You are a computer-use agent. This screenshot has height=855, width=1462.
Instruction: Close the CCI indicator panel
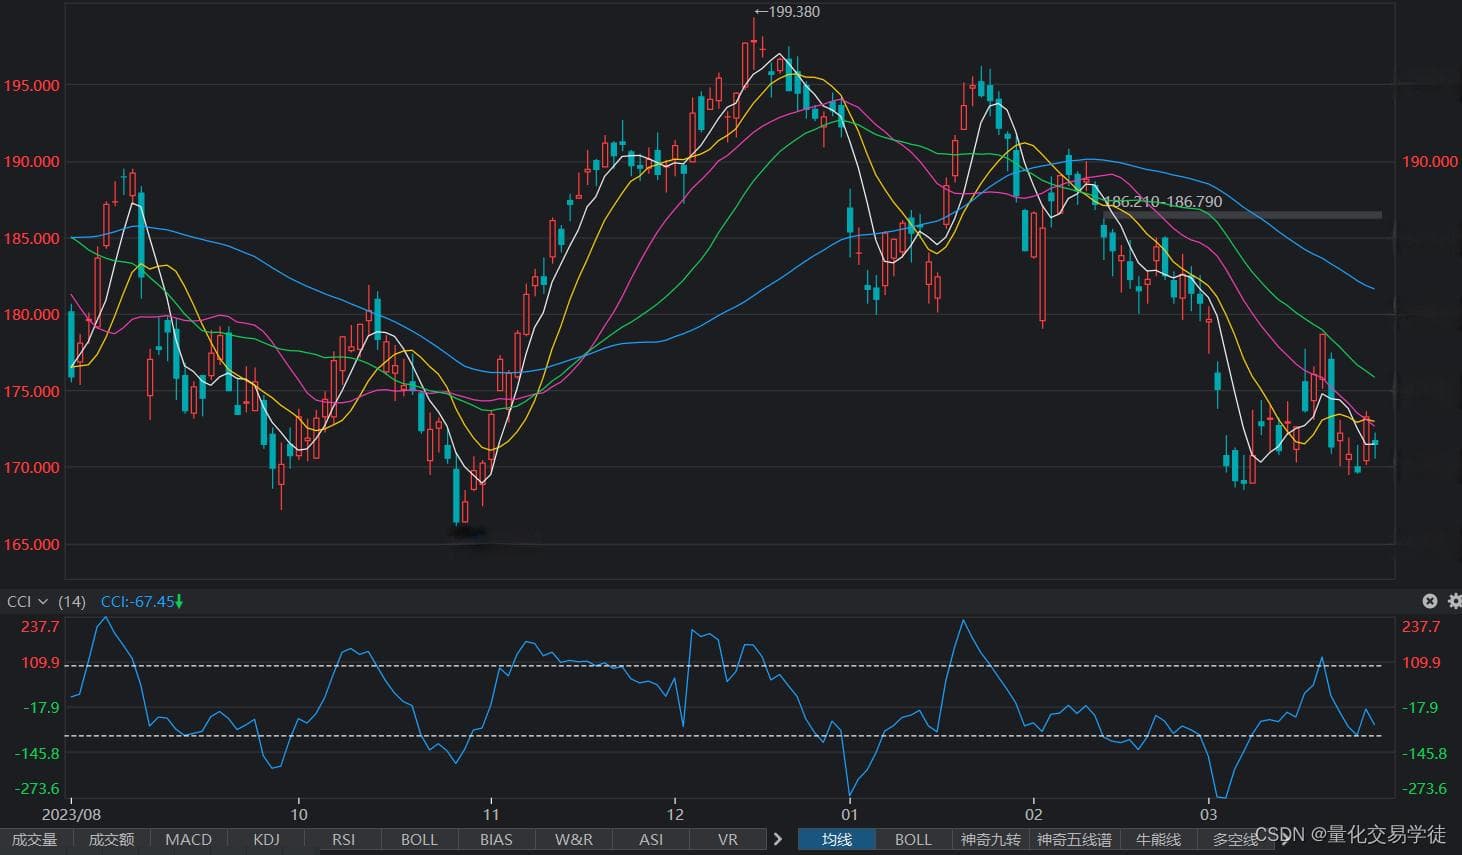pos(1430,601)
